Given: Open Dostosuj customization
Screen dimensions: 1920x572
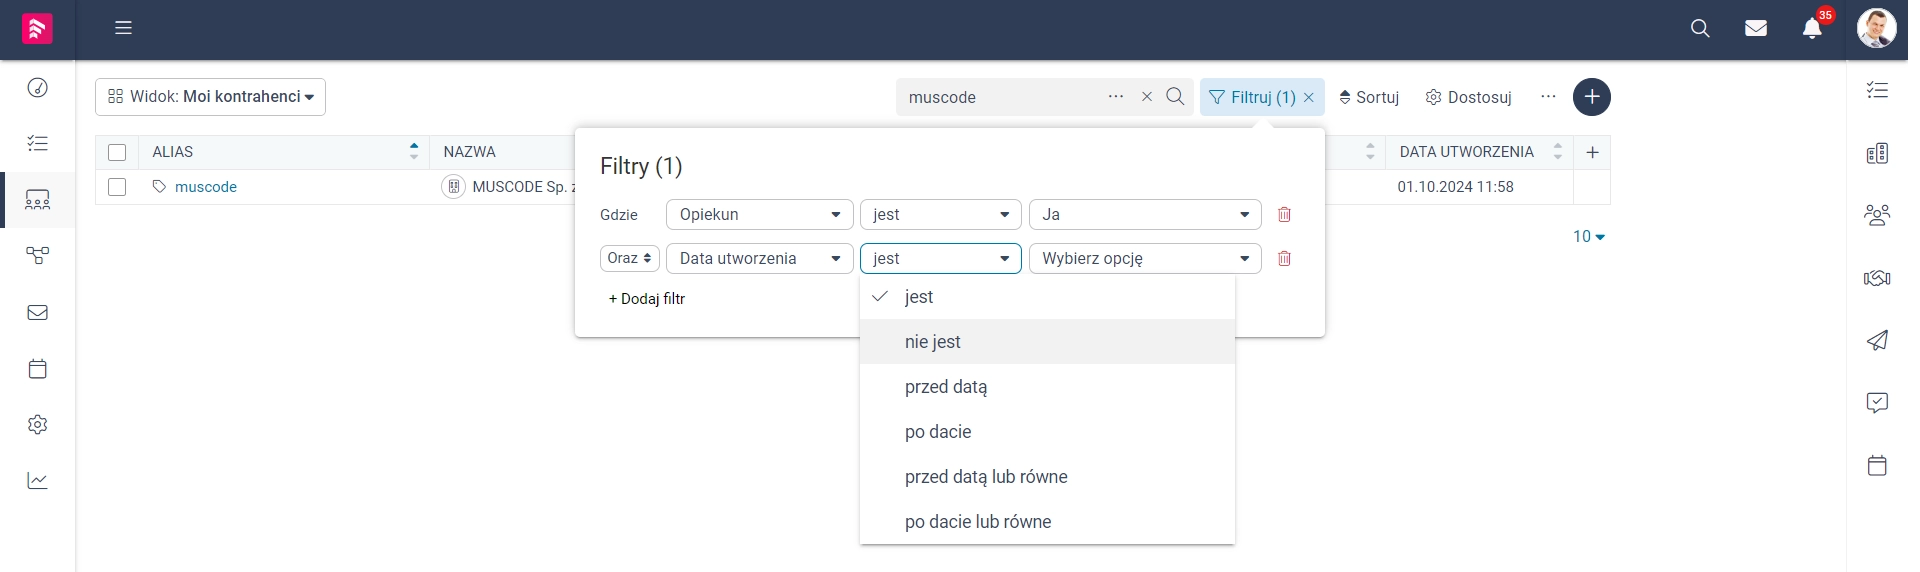Looking at the screenshot, I should [x=1468, y=97].
